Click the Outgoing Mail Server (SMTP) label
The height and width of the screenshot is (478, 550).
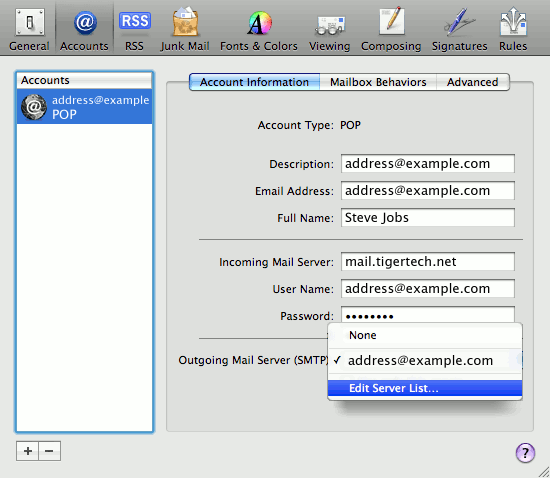[254, 360]
